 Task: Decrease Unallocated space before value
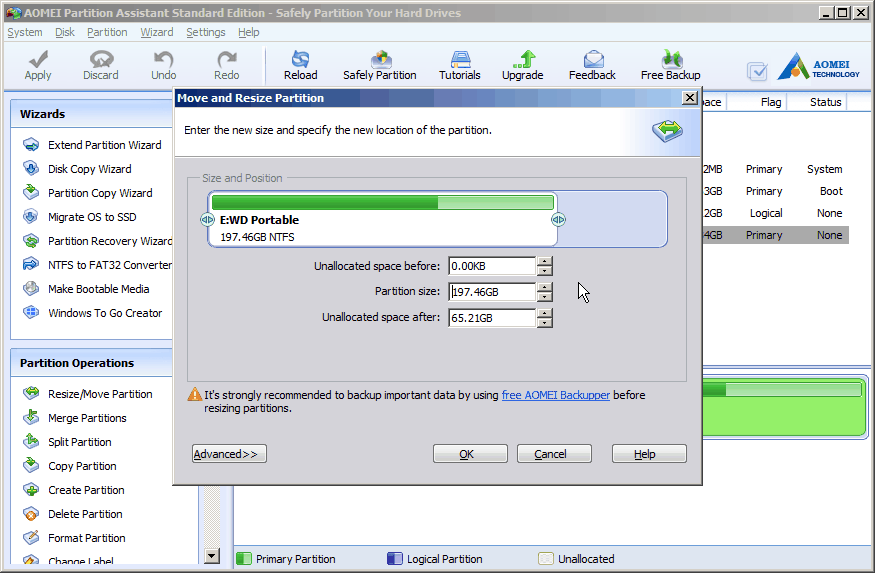coord(545,271)
